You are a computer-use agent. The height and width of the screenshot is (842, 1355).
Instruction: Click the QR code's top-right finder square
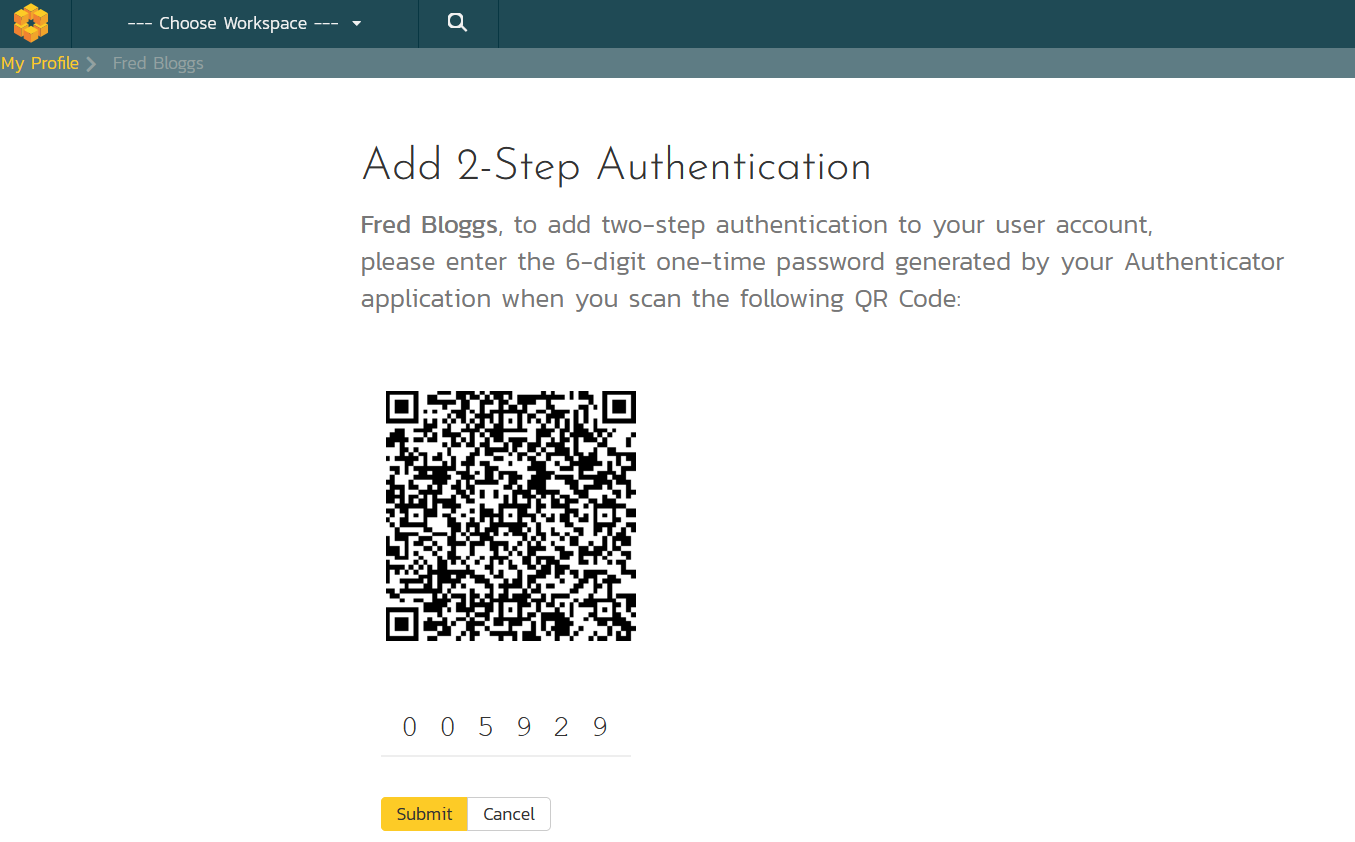tap(619, 407)
